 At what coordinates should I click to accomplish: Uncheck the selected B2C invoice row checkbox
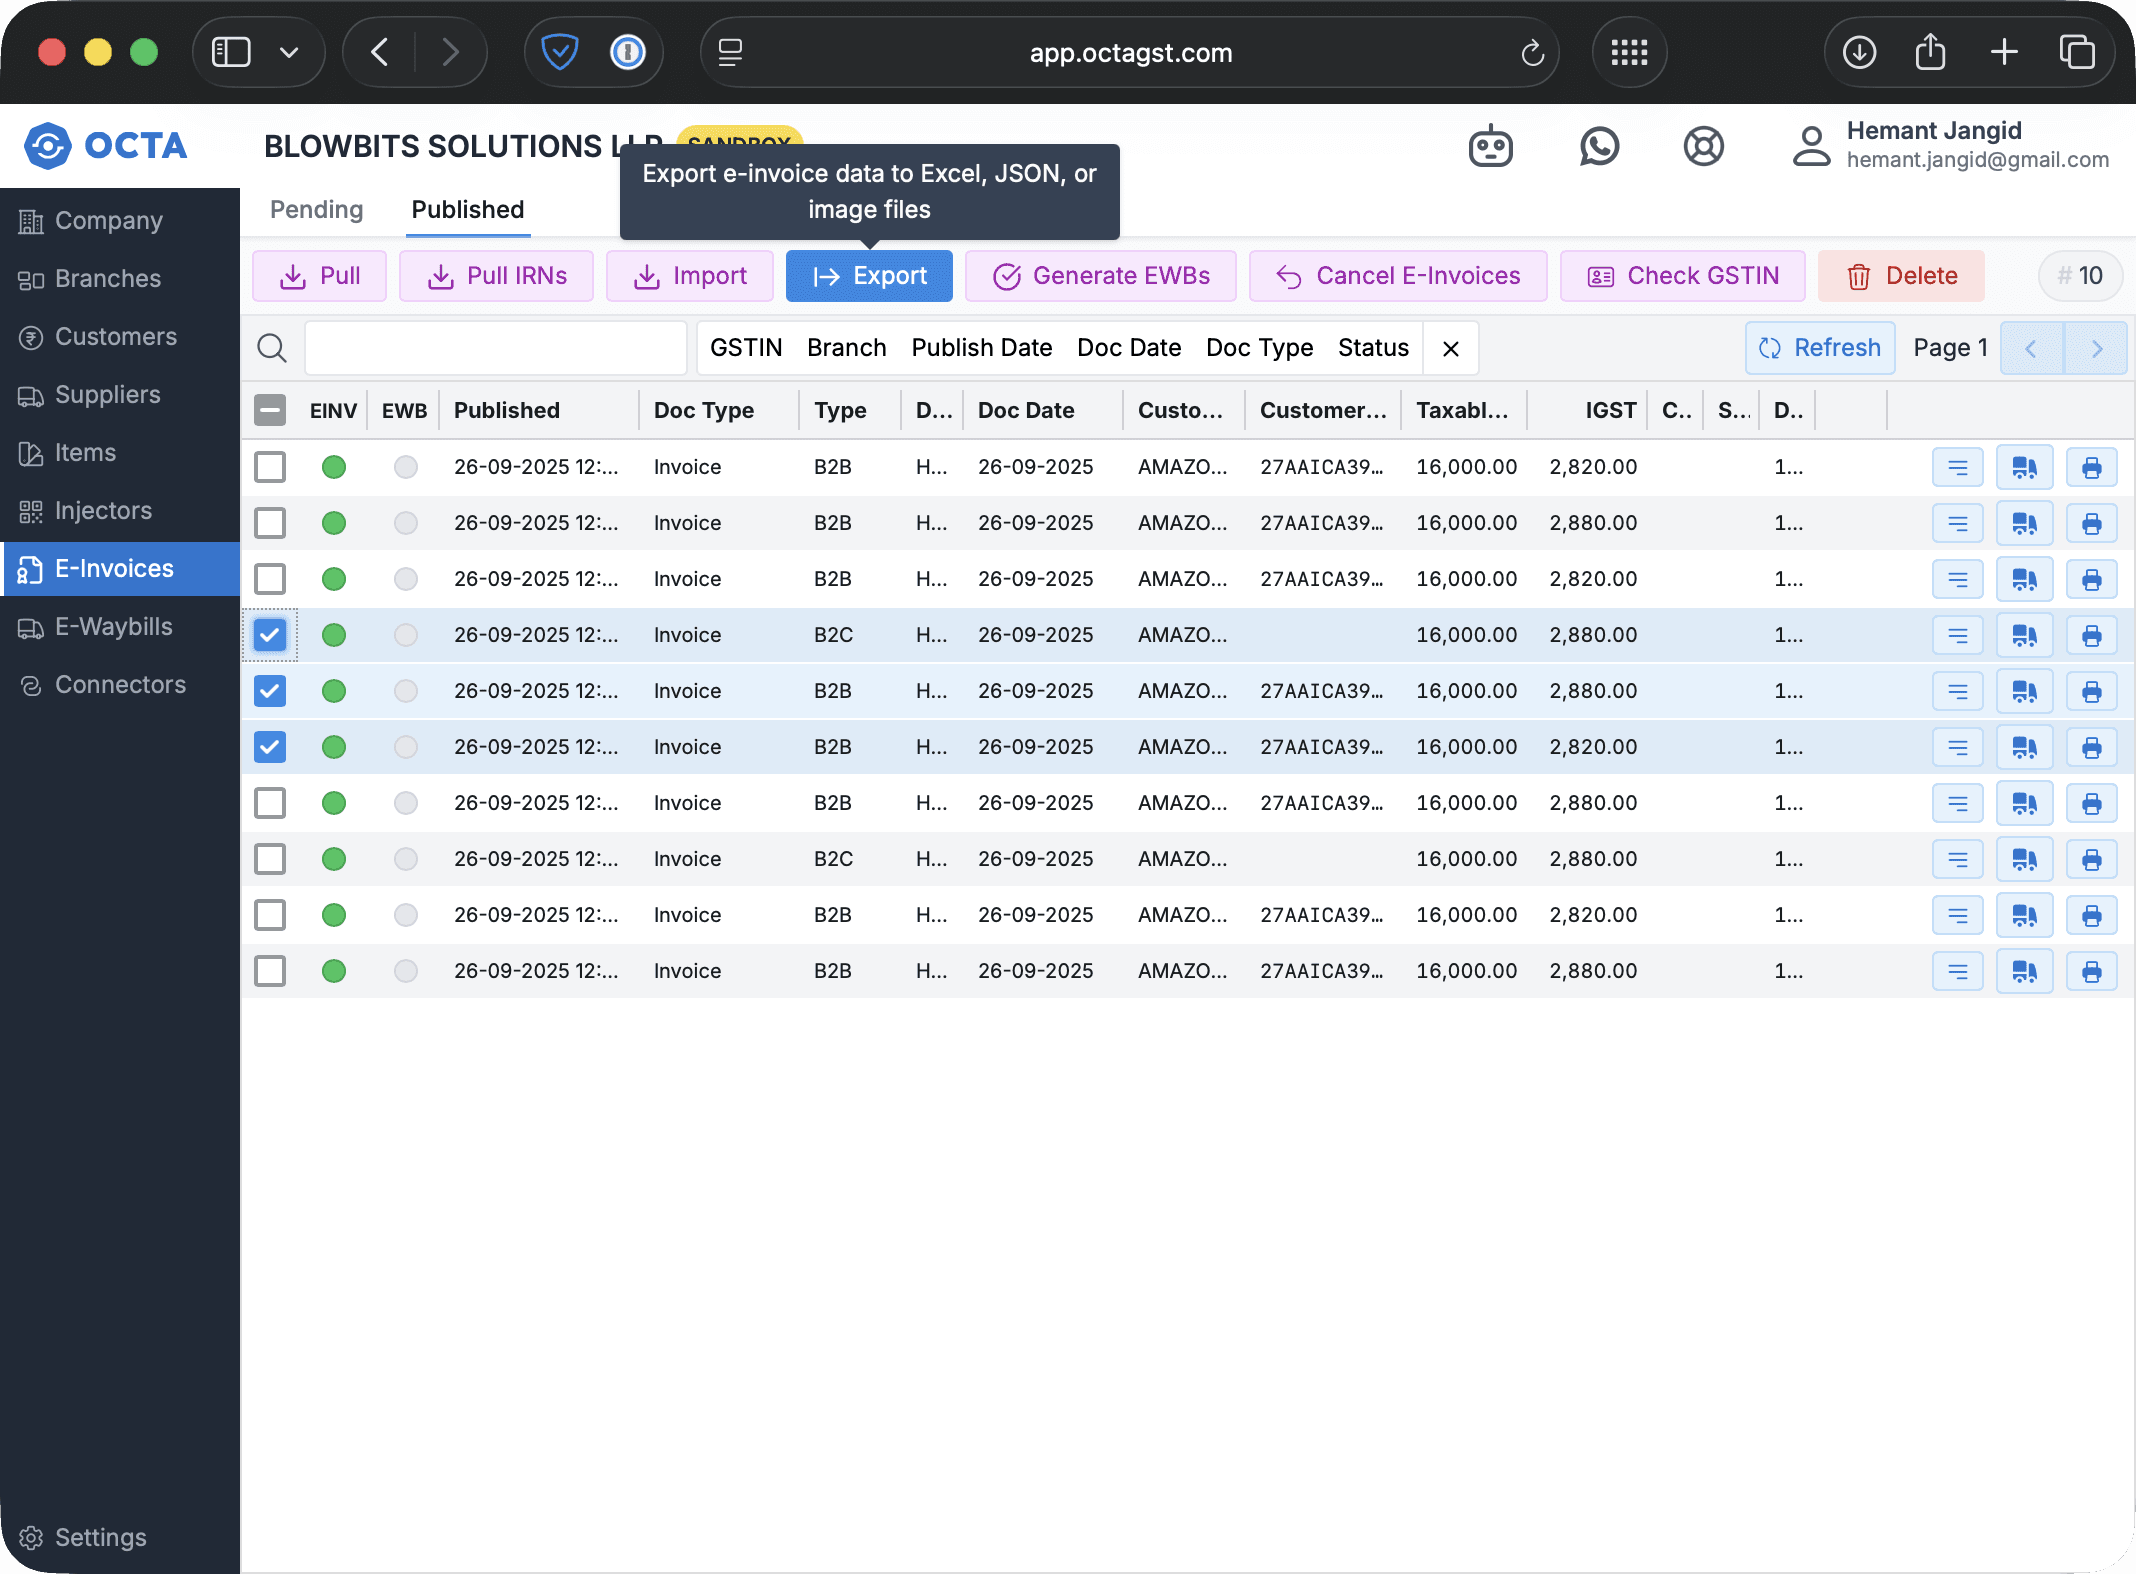270,635
